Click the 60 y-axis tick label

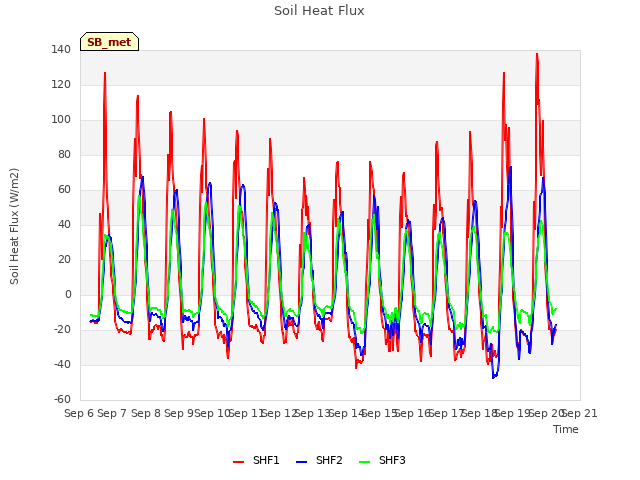point(64,189)
